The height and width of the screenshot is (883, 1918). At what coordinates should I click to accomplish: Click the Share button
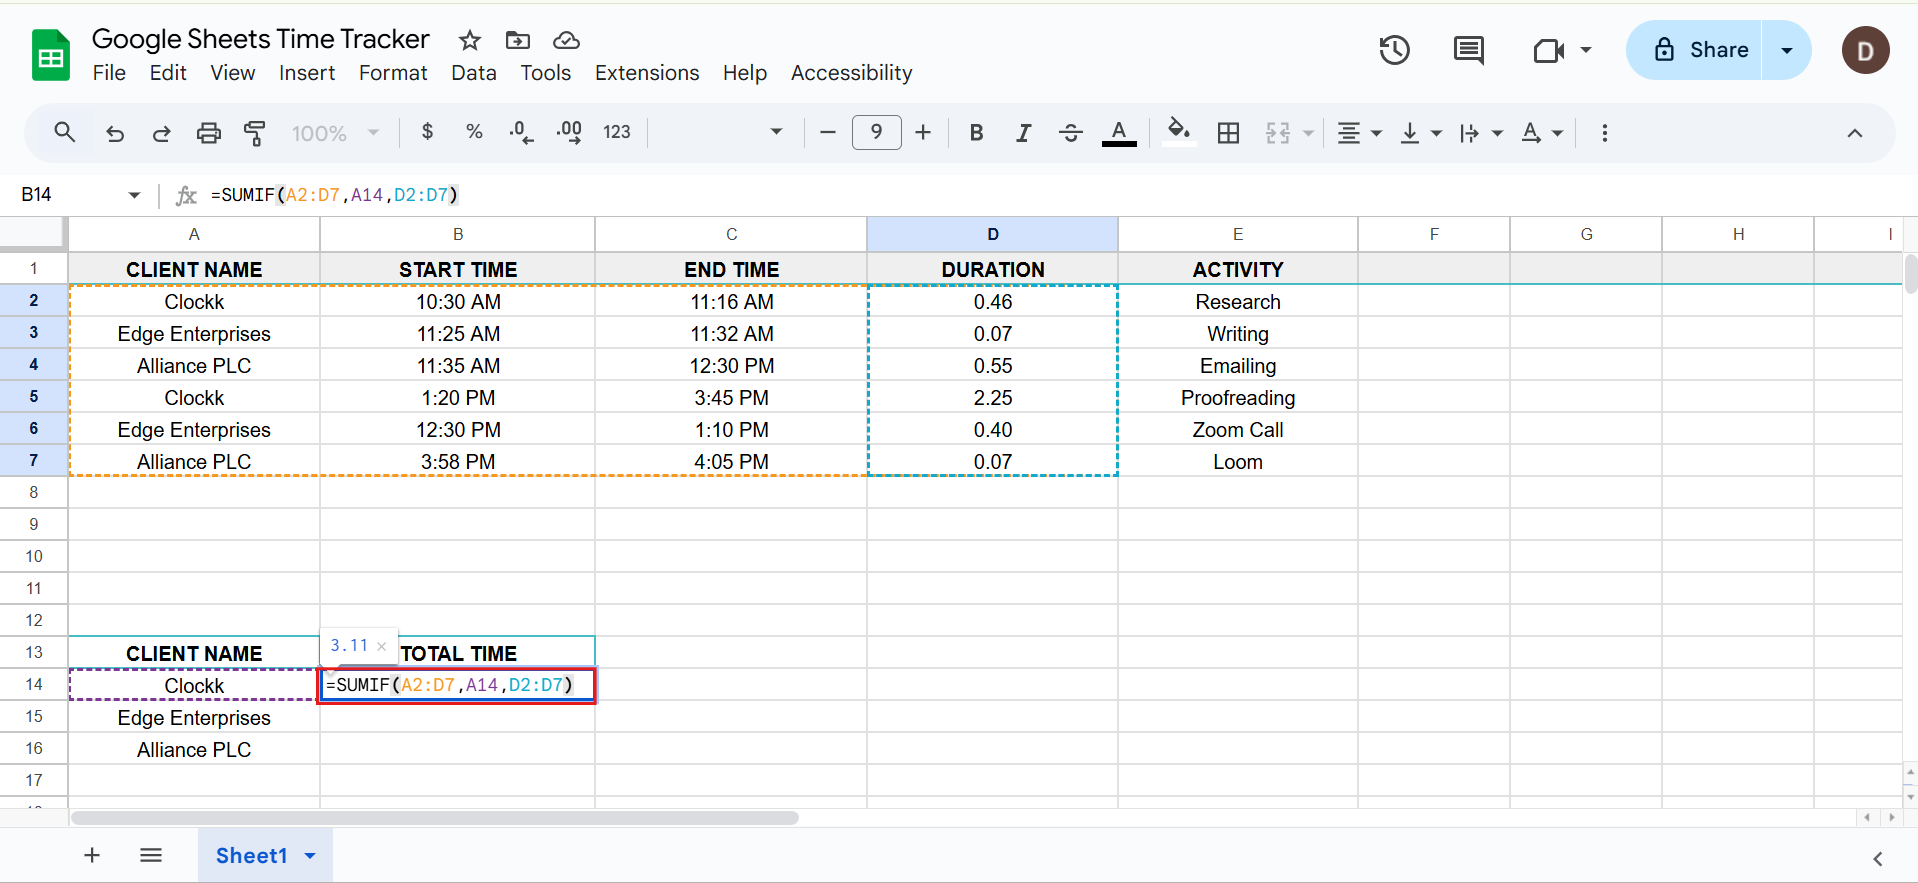pyautogui.click(x=1696, y=50)
